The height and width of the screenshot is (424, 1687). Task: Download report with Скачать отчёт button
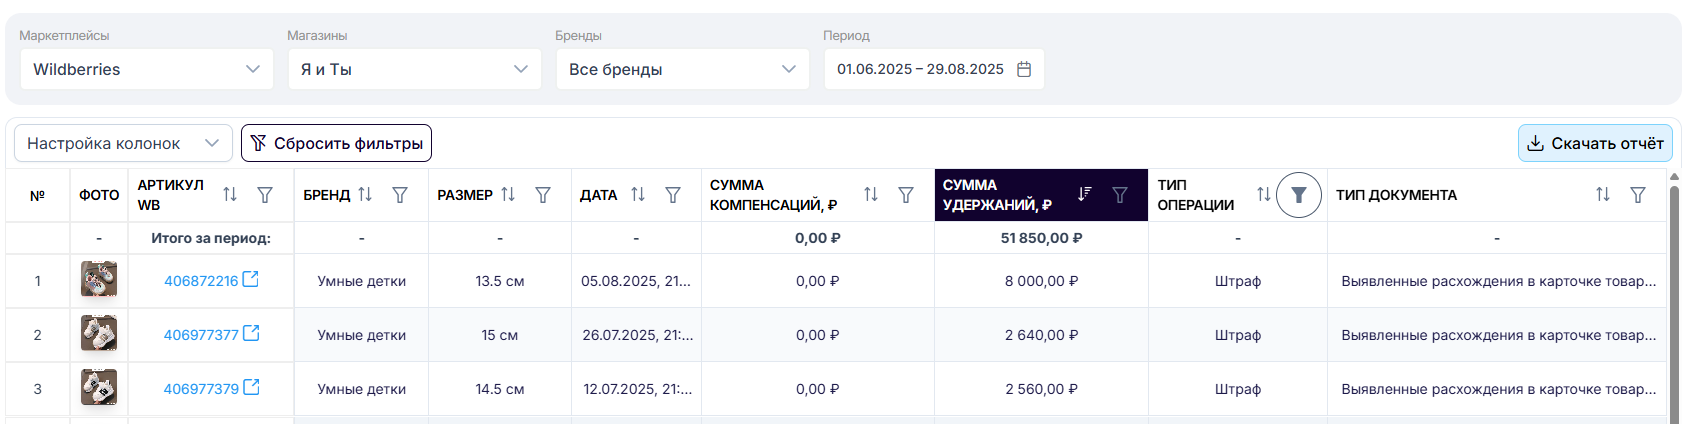point(1595,143)
